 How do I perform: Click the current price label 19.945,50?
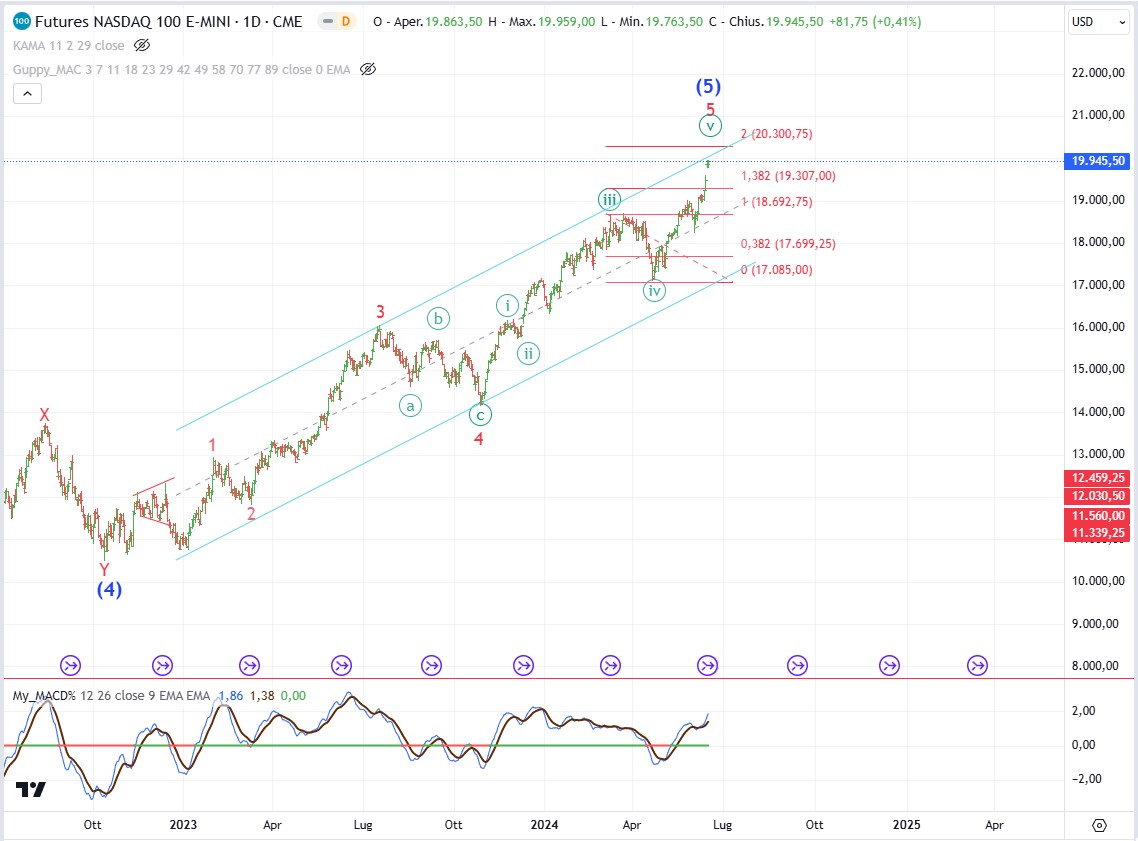[1098, 161]
